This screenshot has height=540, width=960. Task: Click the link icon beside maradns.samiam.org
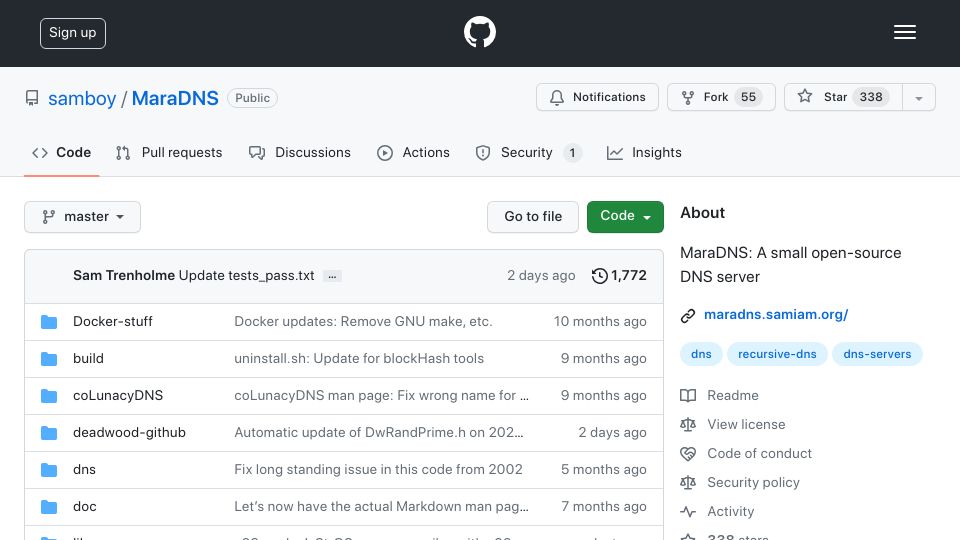688,315
